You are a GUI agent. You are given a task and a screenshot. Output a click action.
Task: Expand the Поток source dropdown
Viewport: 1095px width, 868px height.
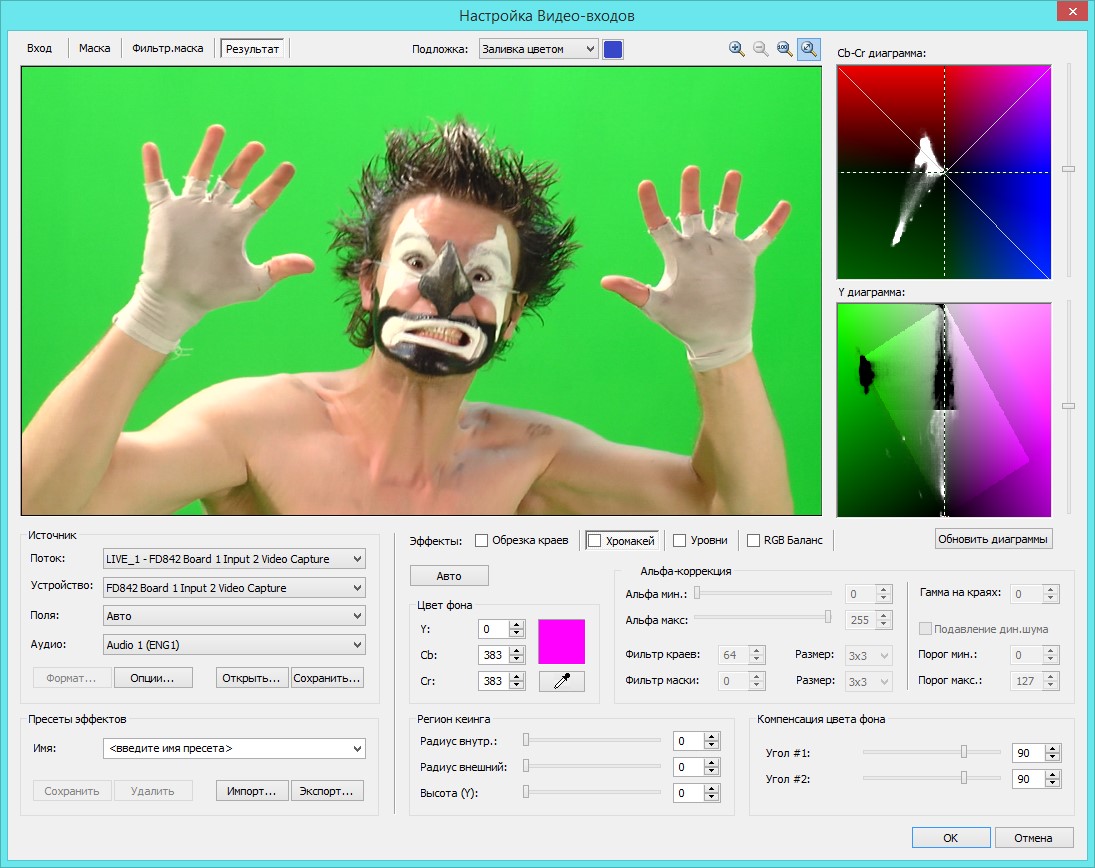tap(234, 559)
